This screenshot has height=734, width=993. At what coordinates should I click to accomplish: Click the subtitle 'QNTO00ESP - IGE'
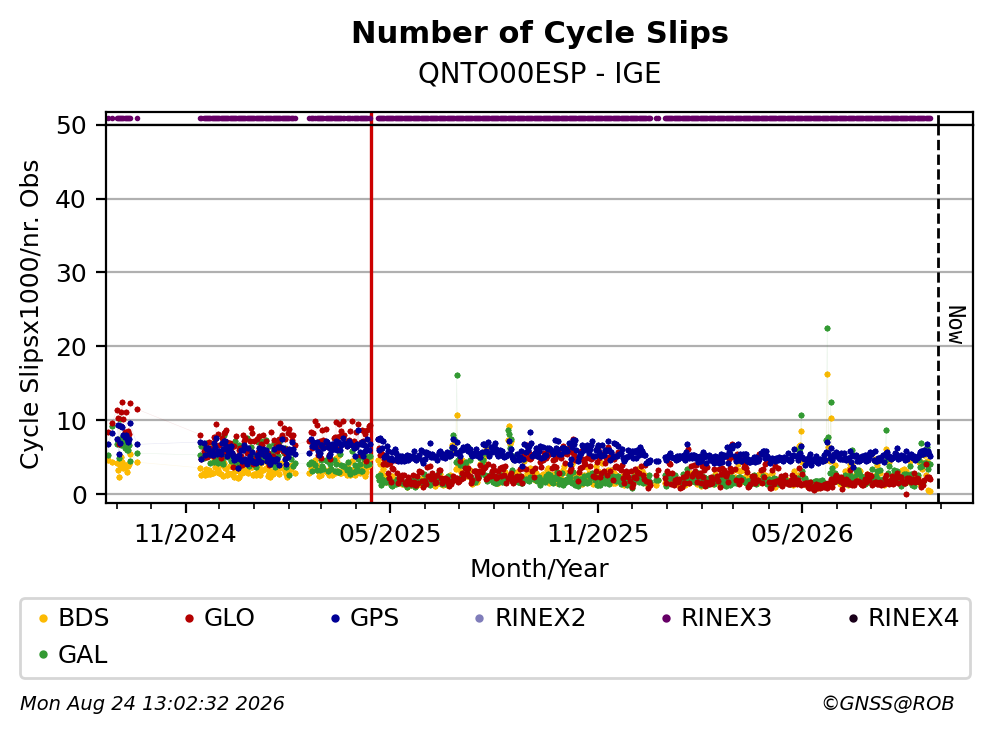540,74
